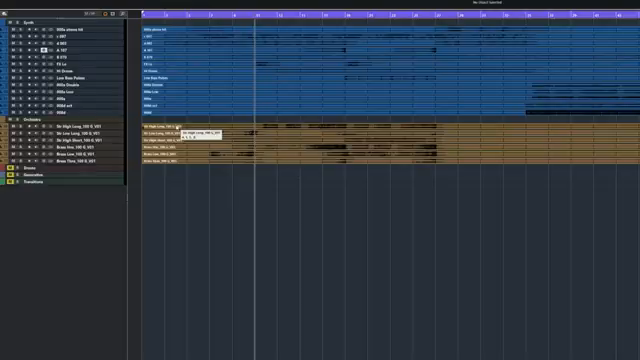Screen dimensions: 640x360
Task: Solo the Transitions folder
Action: tap(17, 182)
